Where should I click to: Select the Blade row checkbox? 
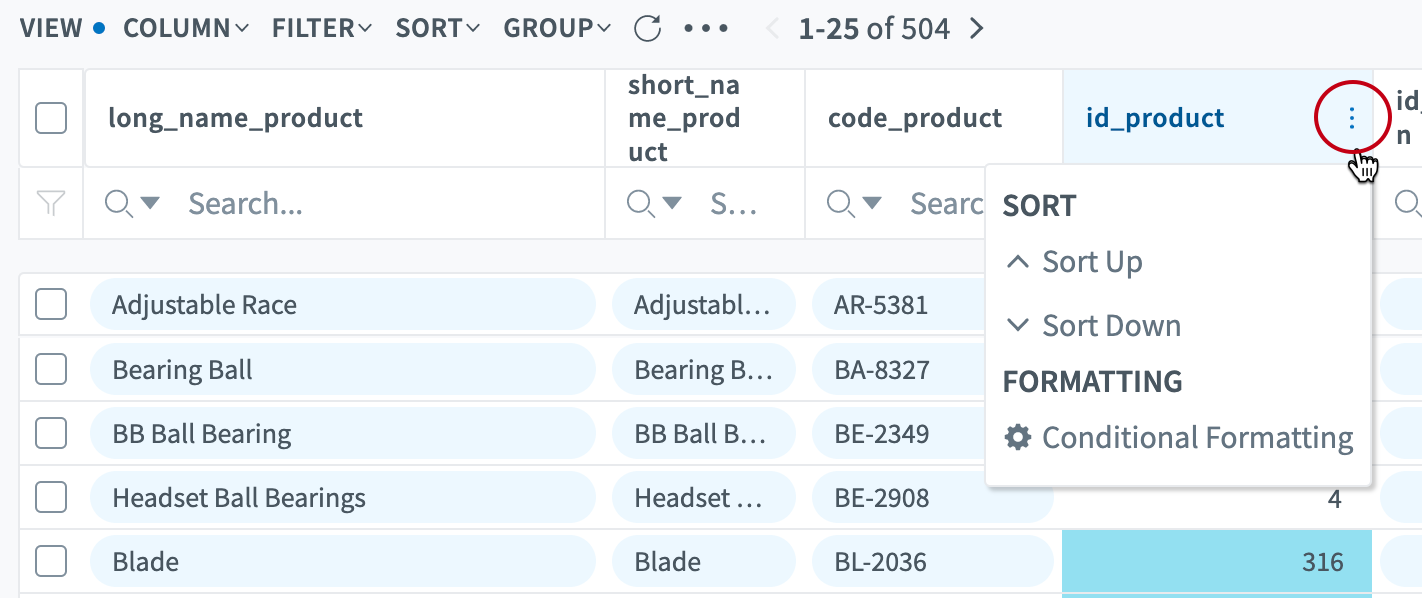click(x=51, y=562)
